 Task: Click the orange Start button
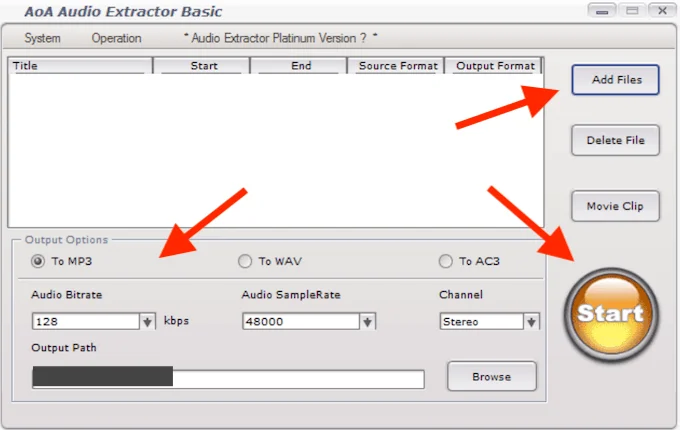click(x=611, y=315)
